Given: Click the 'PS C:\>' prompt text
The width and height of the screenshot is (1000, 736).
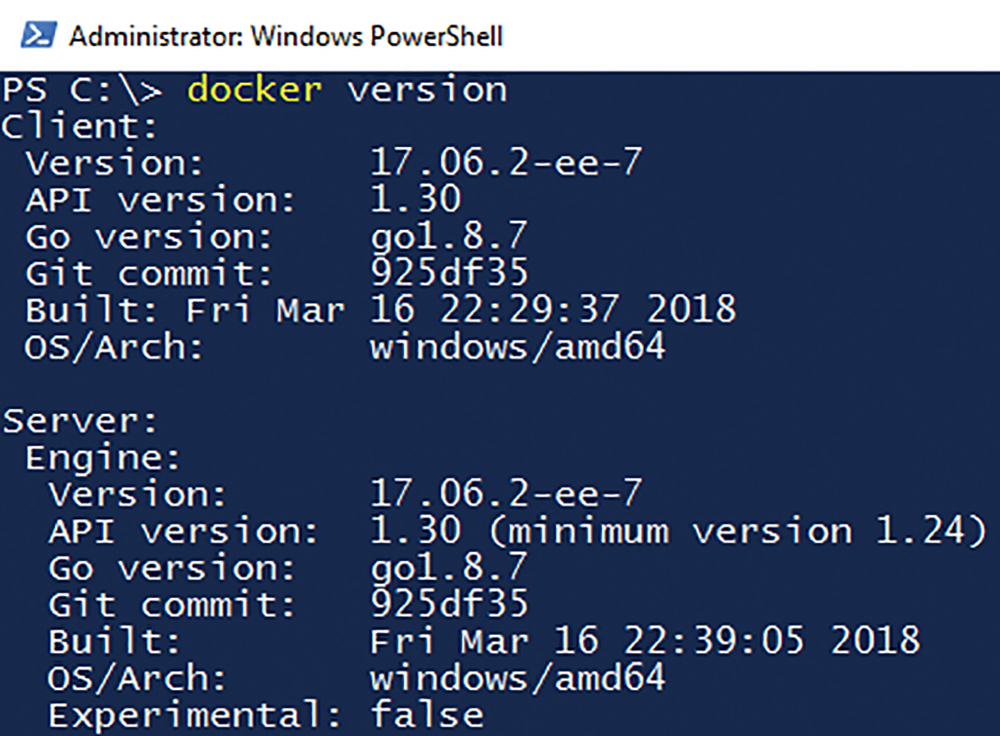Looking at the screenshot, I should point(82,90).
